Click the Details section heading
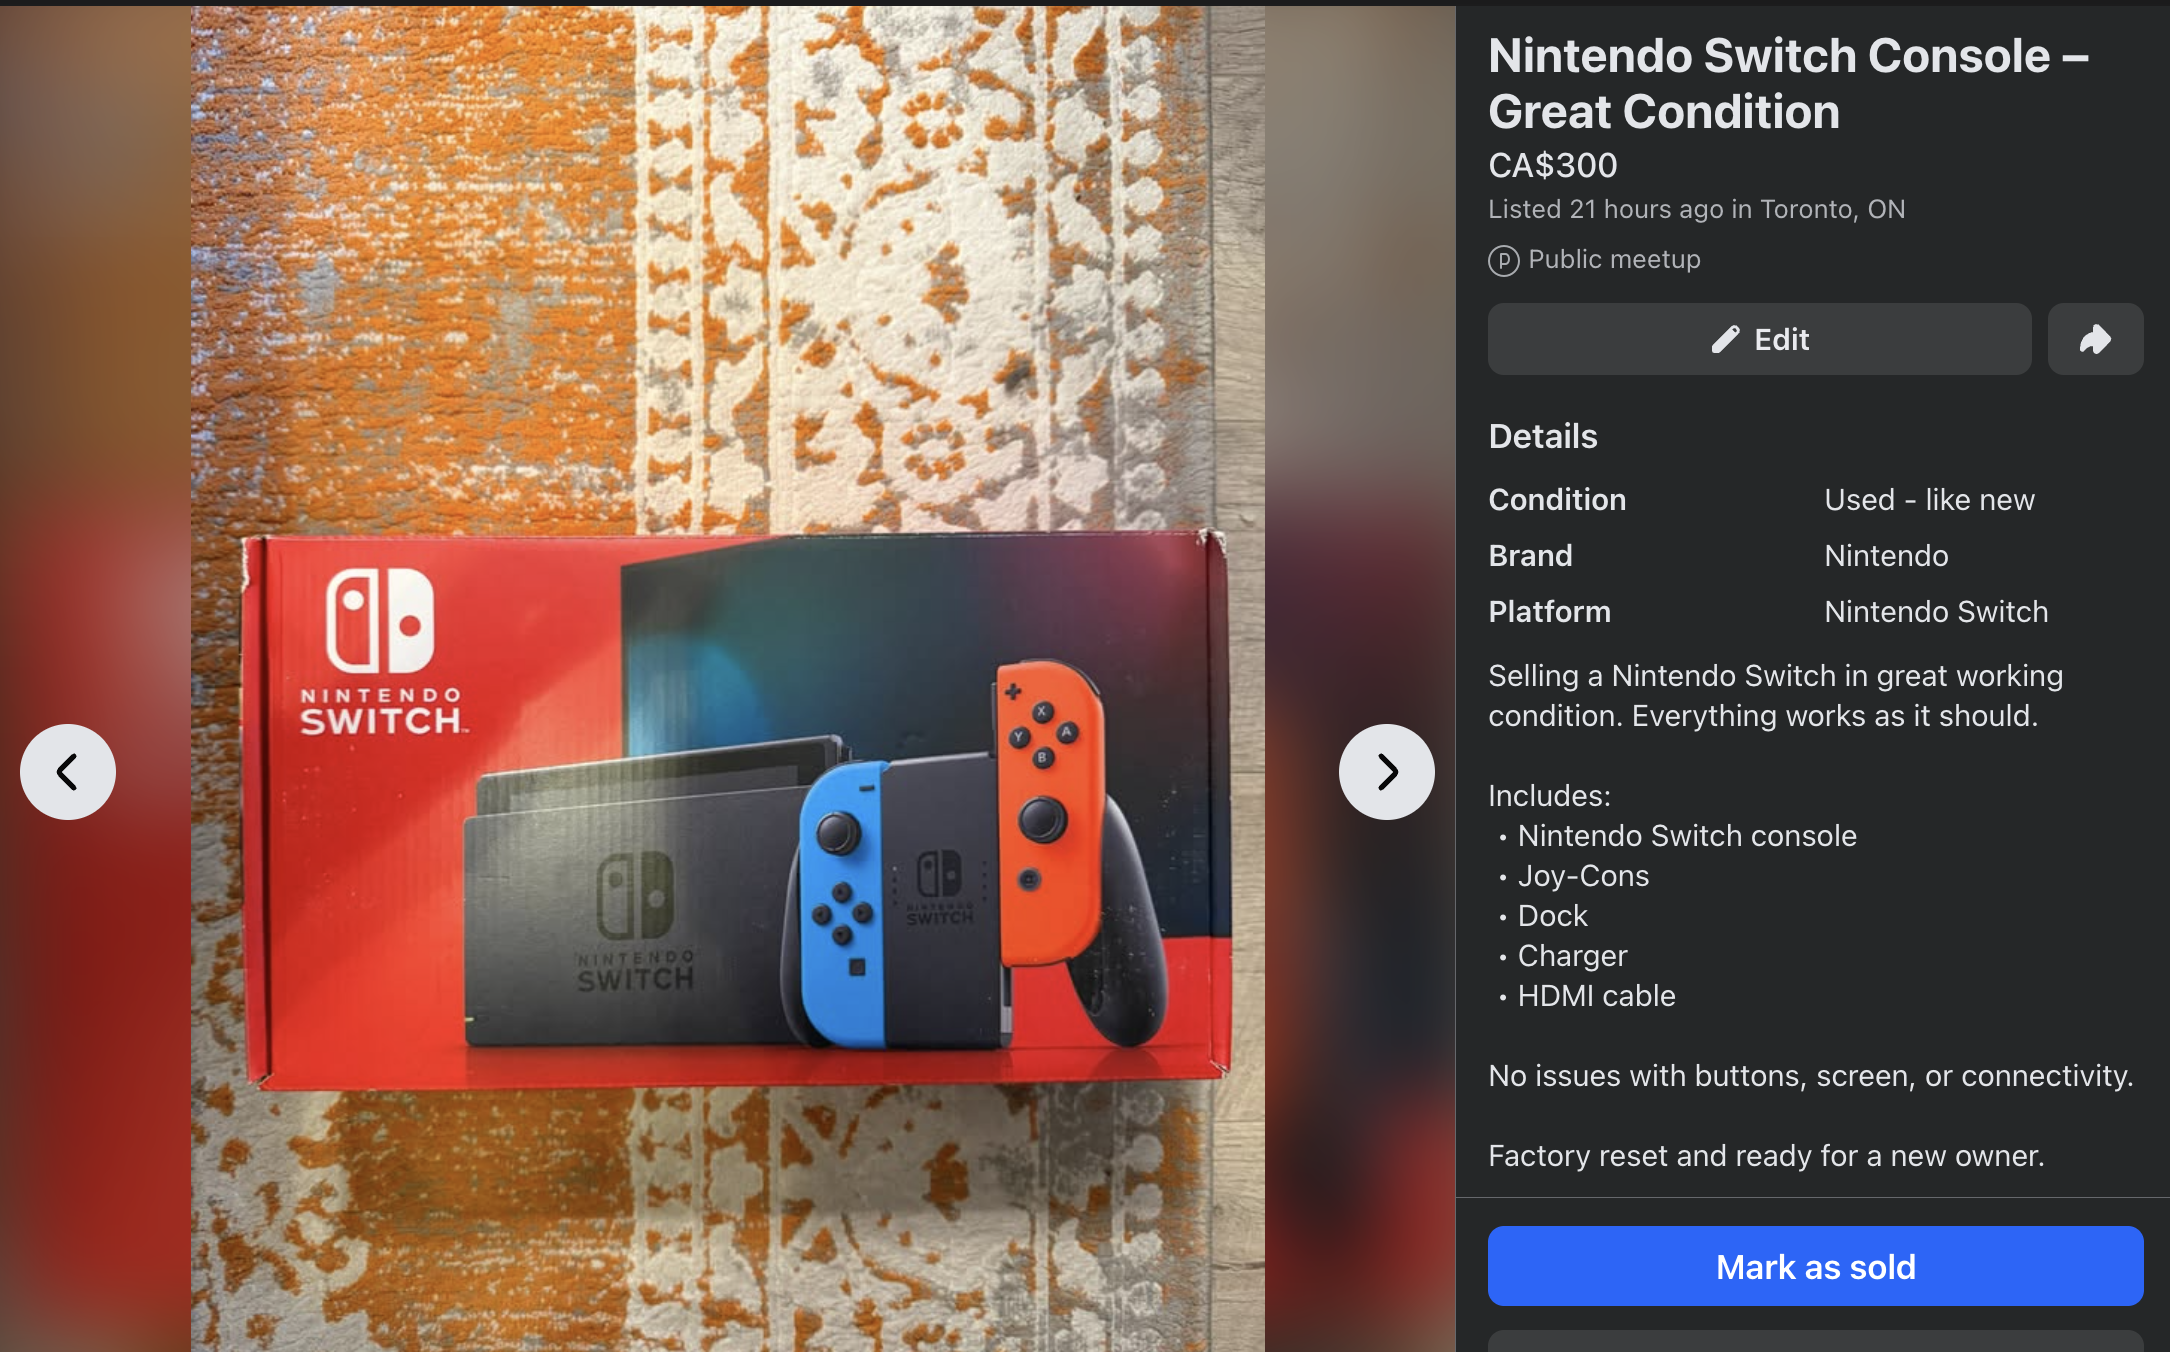The height and width of the screenshot is (1352, 2170). (x=1543, y=436)
